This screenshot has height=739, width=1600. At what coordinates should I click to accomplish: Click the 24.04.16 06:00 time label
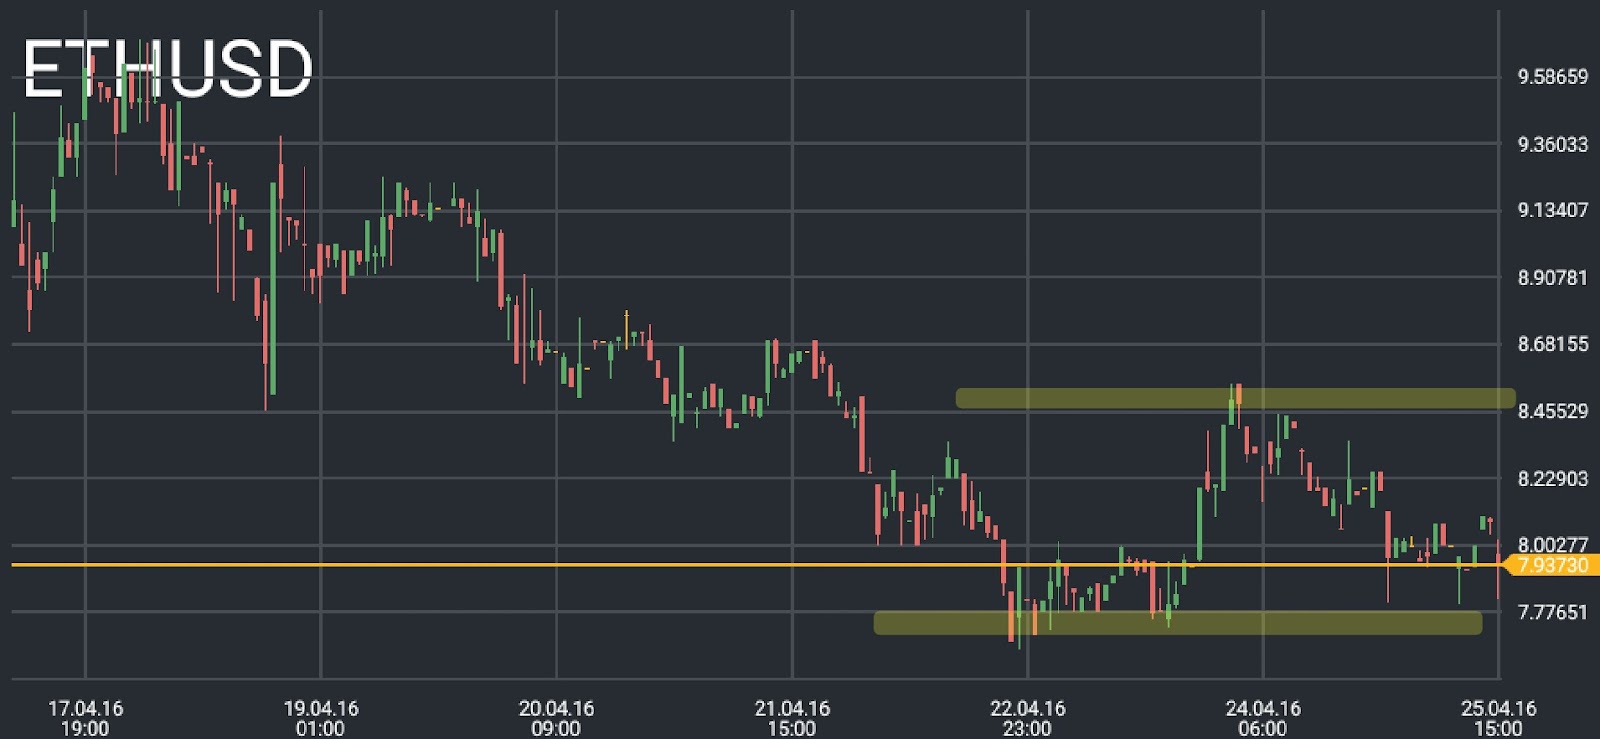pos(1263,718)
